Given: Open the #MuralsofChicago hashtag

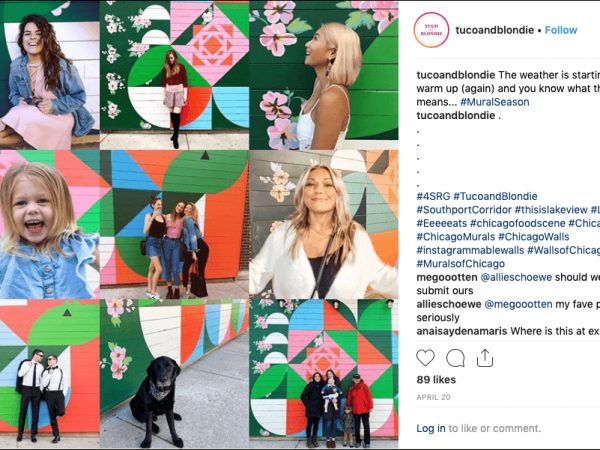Looking at the screenshot, I should pos(460,264).
